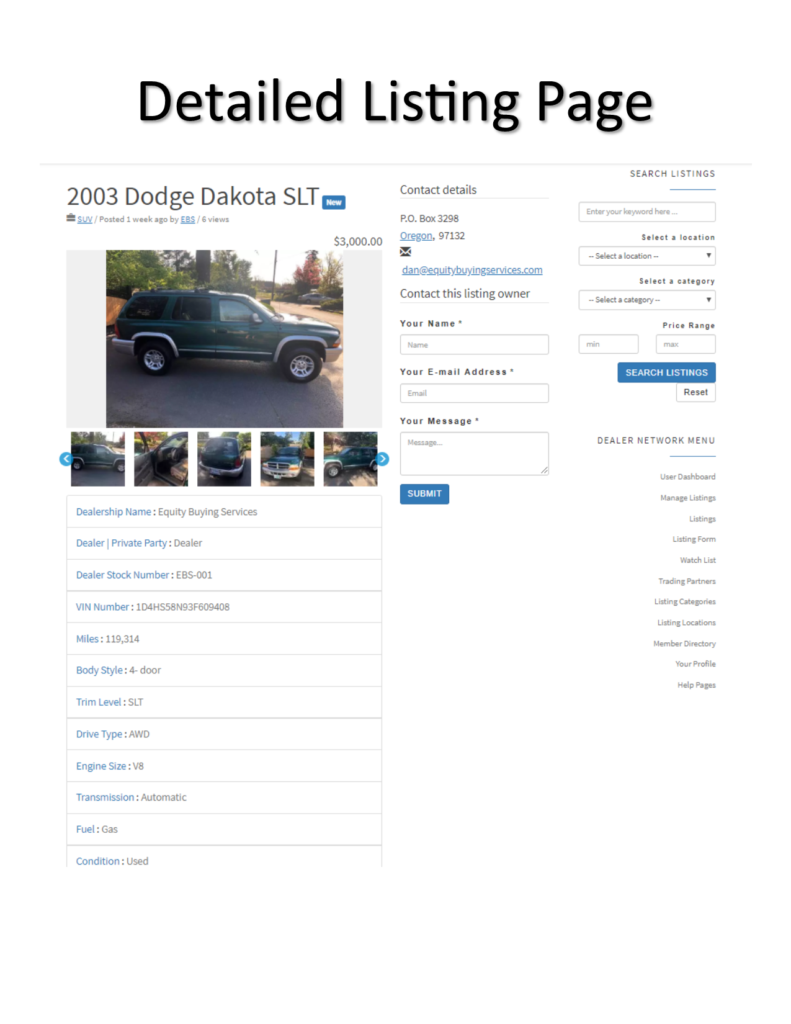Focus the Your Name input field
The width and height of the screenshot is (791, 1024).
(x=474, y=345)
